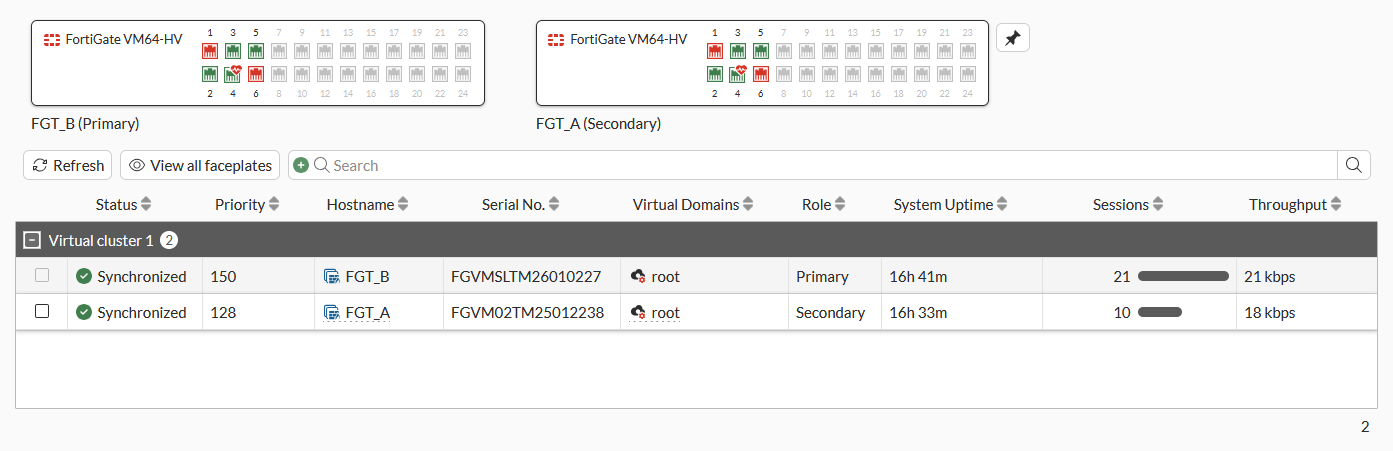
Task: Select the FGT_A row checkbox
Action: (x=42, y=311)
